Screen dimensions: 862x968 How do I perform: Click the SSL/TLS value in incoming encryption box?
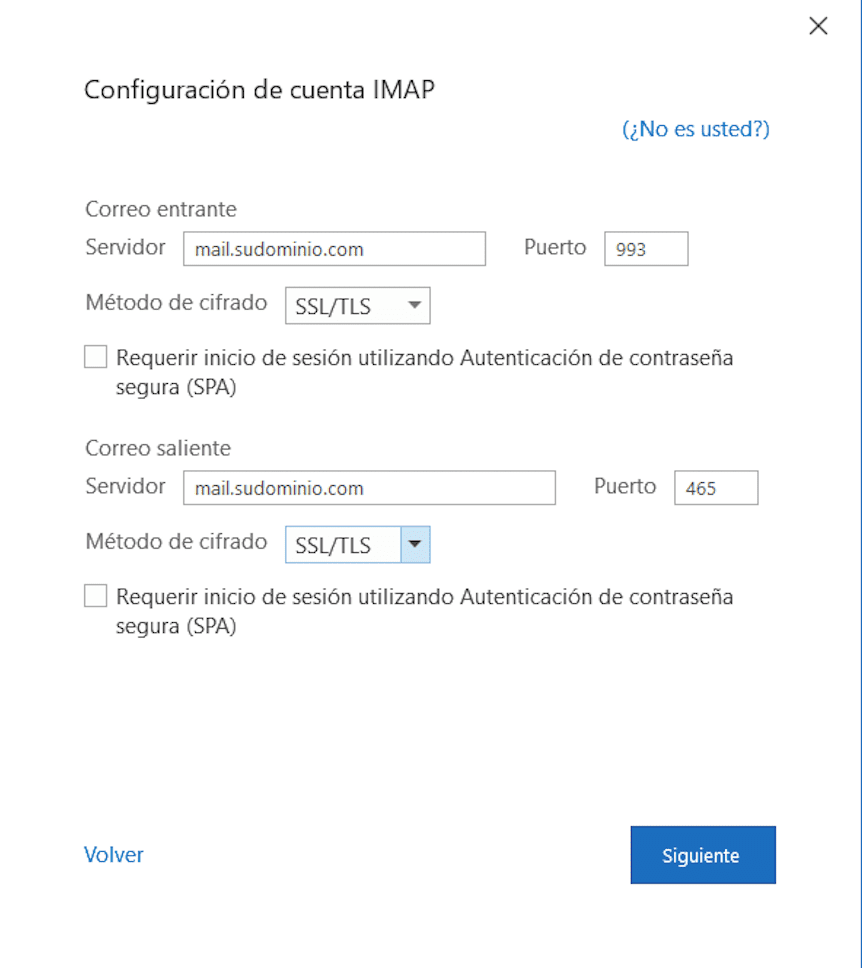pyautogui.click(x=334, y=307)
